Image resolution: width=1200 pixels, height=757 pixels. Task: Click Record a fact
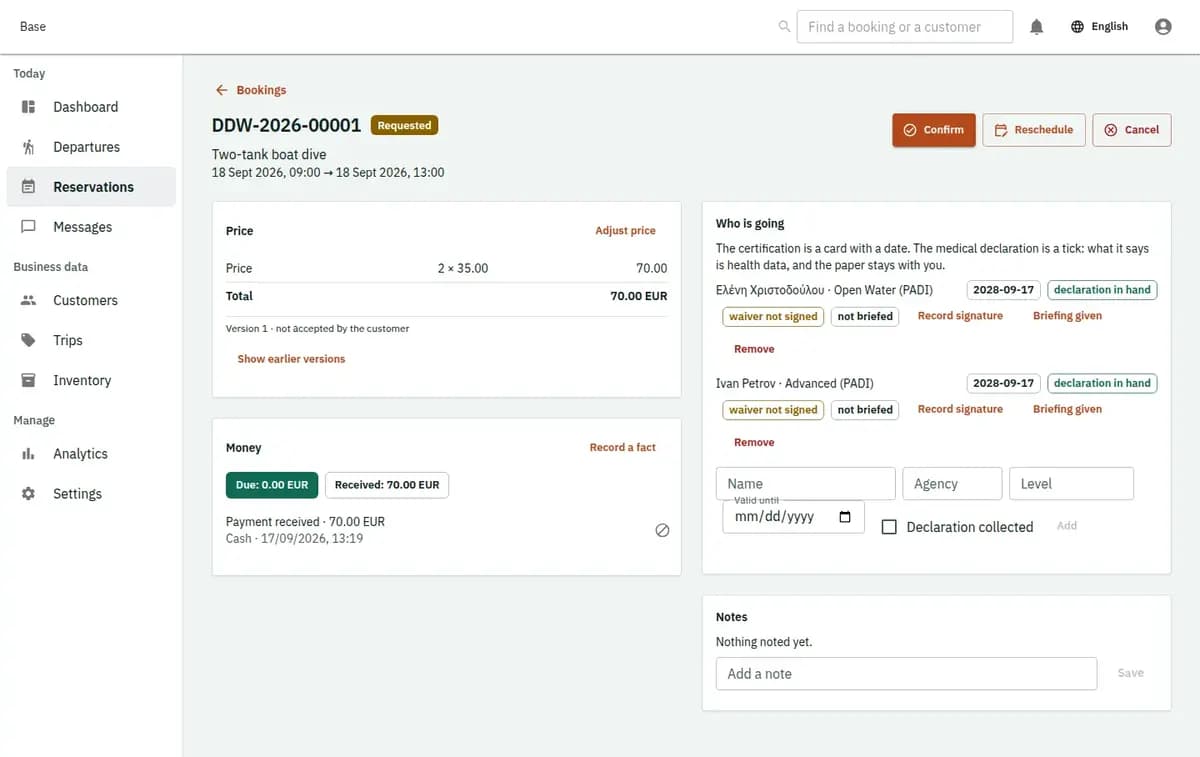click(622, 448)
